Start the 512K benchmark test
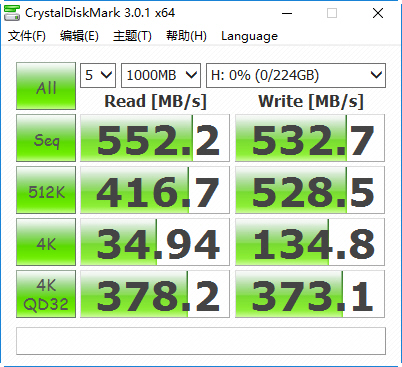This screenshot has height=367, width=402. [x=46, y=190]
